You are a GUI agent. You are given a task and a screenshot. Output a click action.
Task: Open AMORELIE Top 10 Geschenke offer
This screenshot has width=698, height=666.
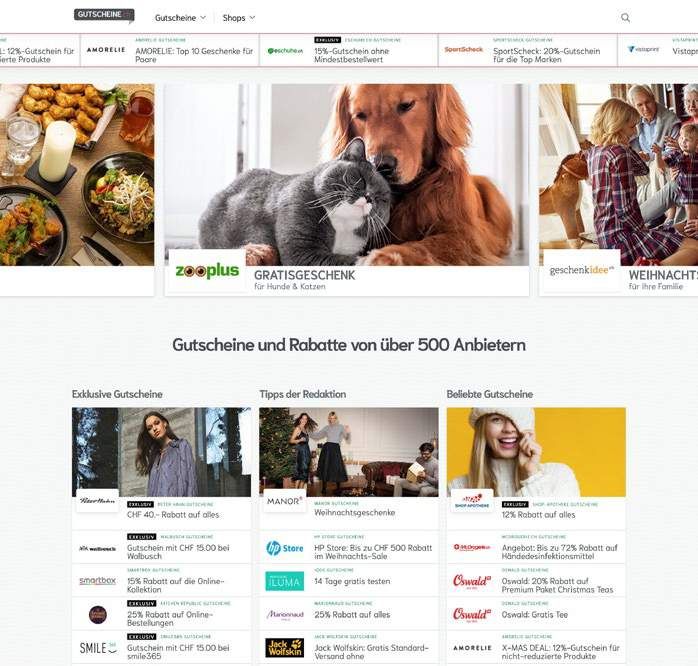coord(194,55)
